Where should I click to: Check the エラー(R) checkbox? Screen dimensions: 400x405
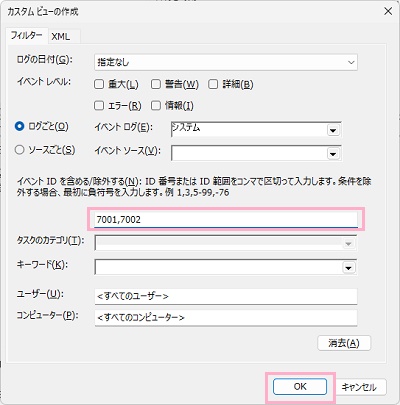point(99,106)
